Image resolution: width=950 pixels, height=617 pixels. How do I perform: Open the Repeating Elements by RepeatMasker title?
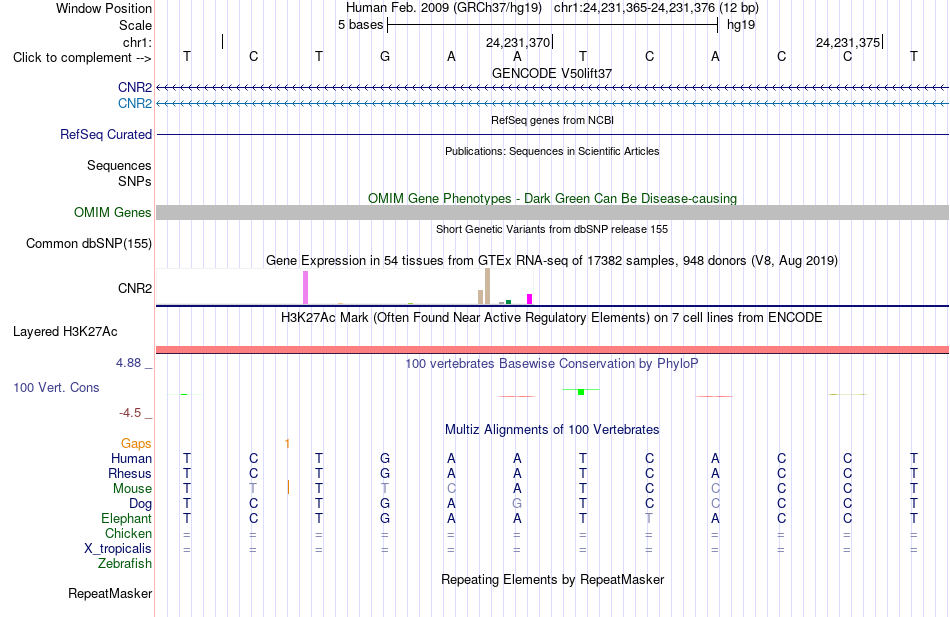pos(552,579)
